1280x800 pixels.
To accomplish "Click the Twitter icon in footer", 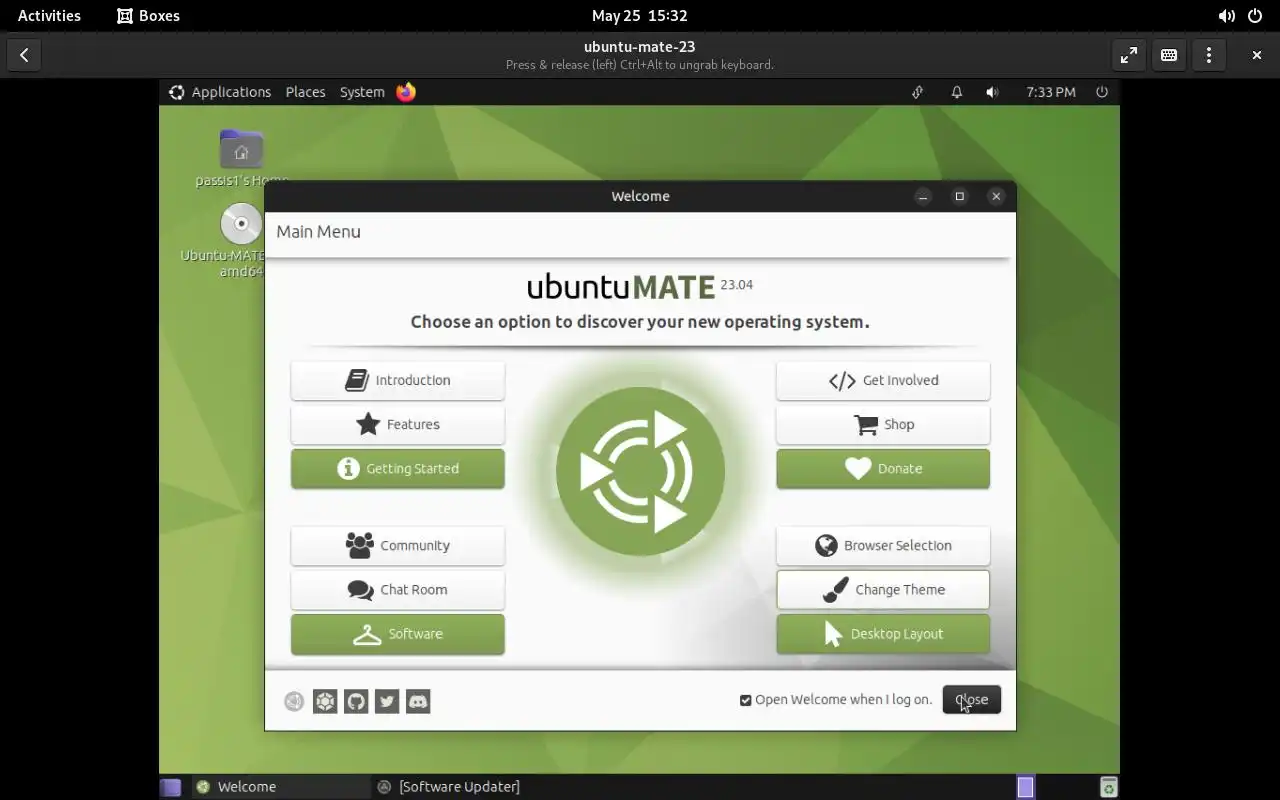I will (x=387, y=701).
